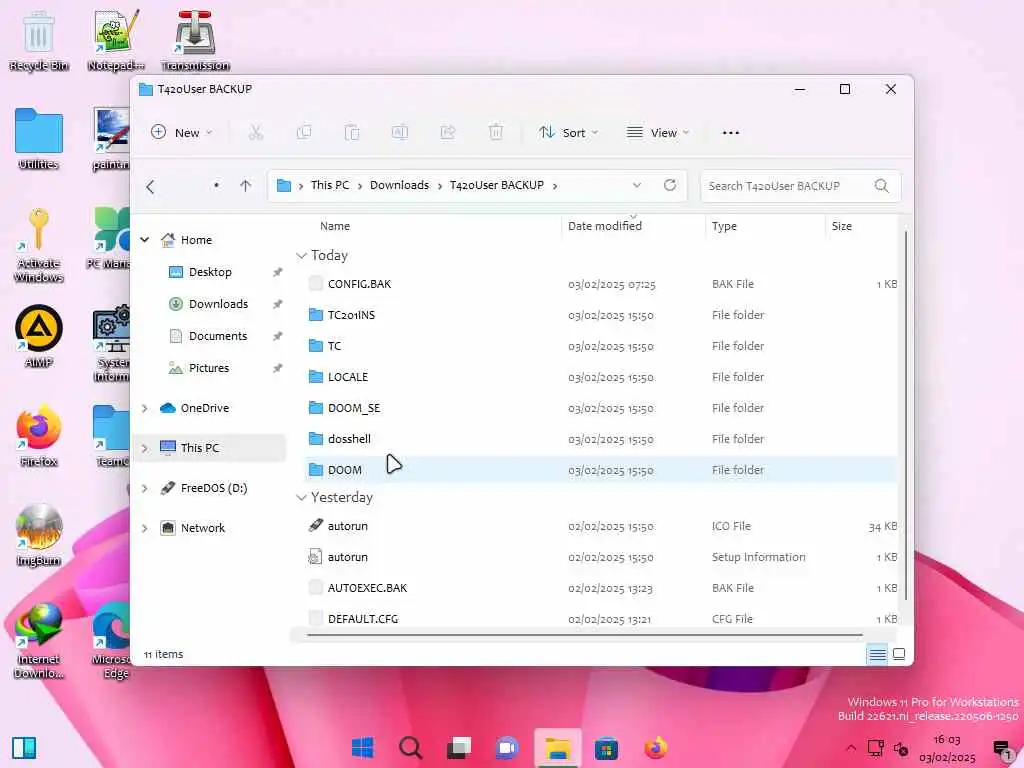Collapse Home in navigation pane
This screenshot has height=768, width=1024.
coord(145,240)
